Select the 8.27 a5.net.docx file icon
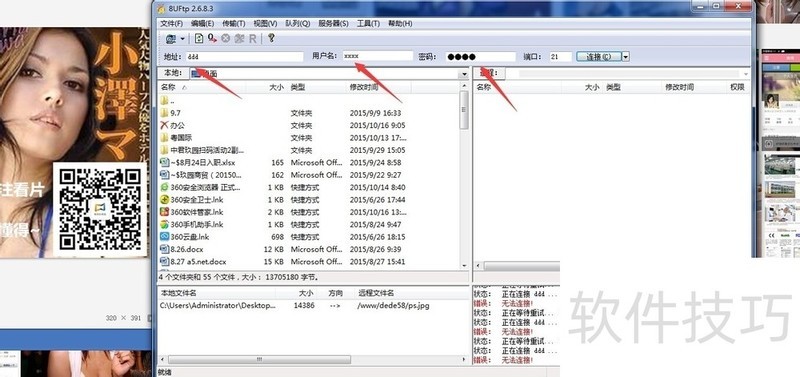This screenshot has height=377, width=800. tap(164, 262)
